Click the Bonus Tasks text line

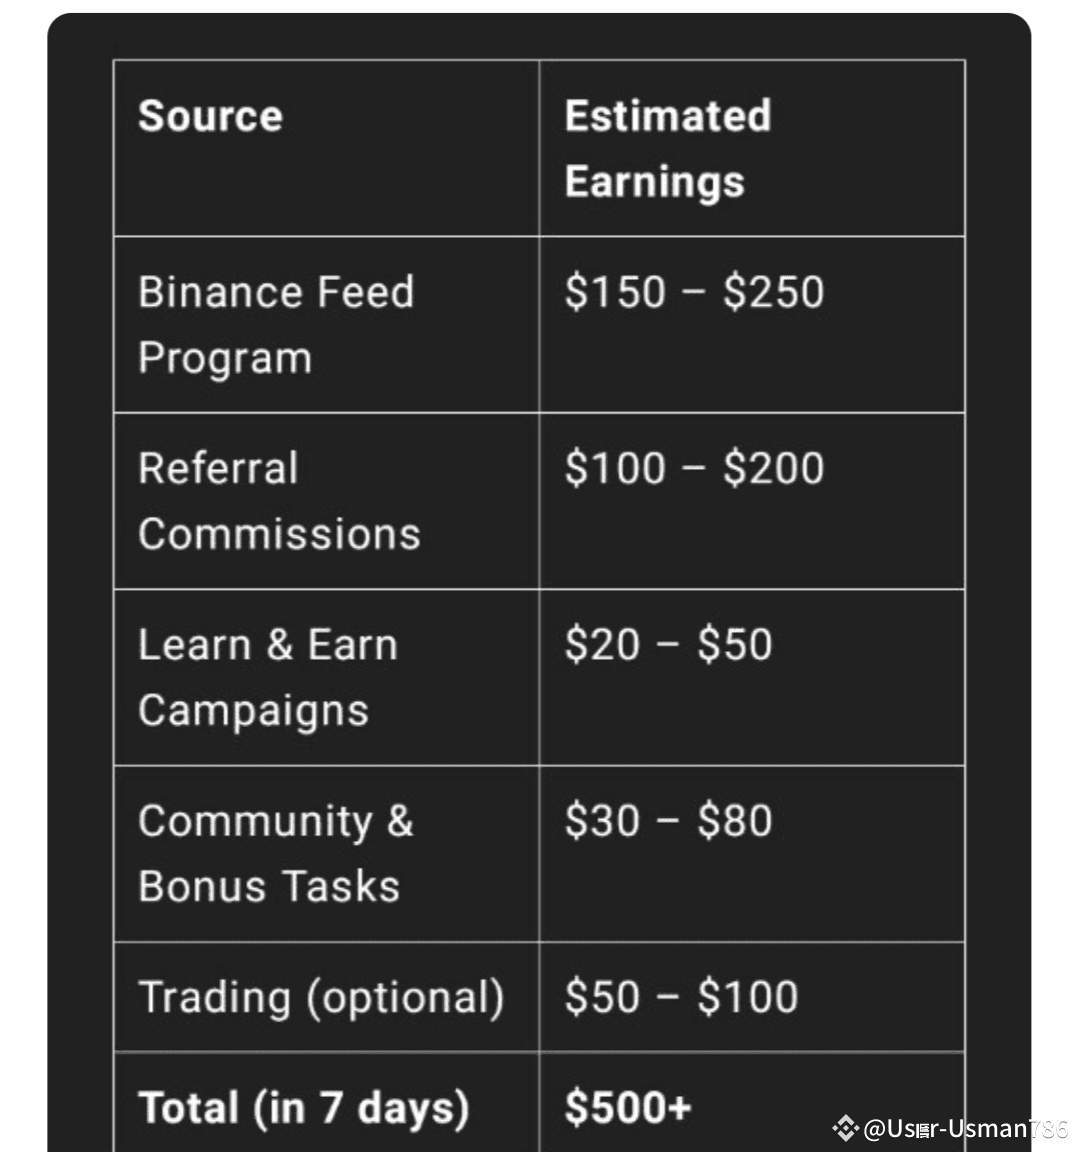coord(269,886)
